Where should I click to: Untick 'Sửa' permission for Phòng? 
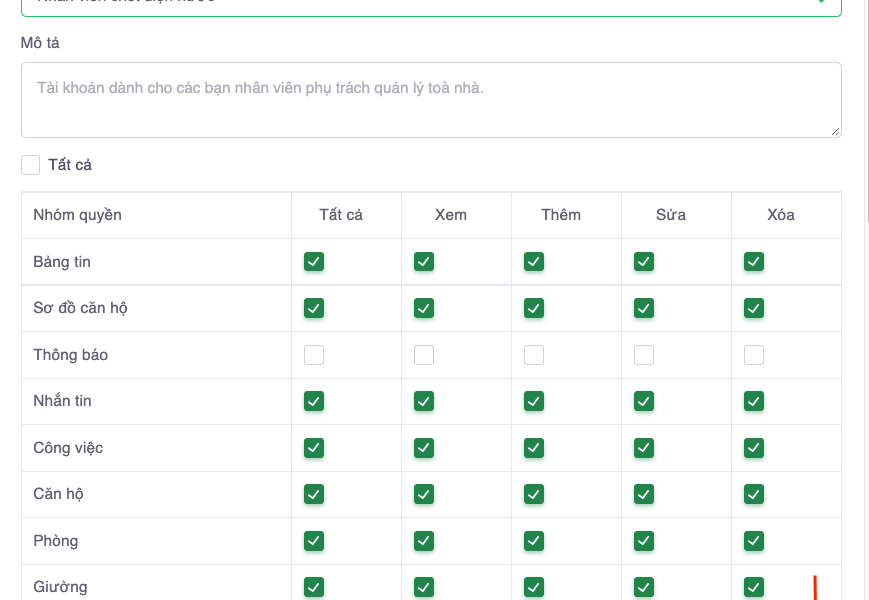point(644,541)
